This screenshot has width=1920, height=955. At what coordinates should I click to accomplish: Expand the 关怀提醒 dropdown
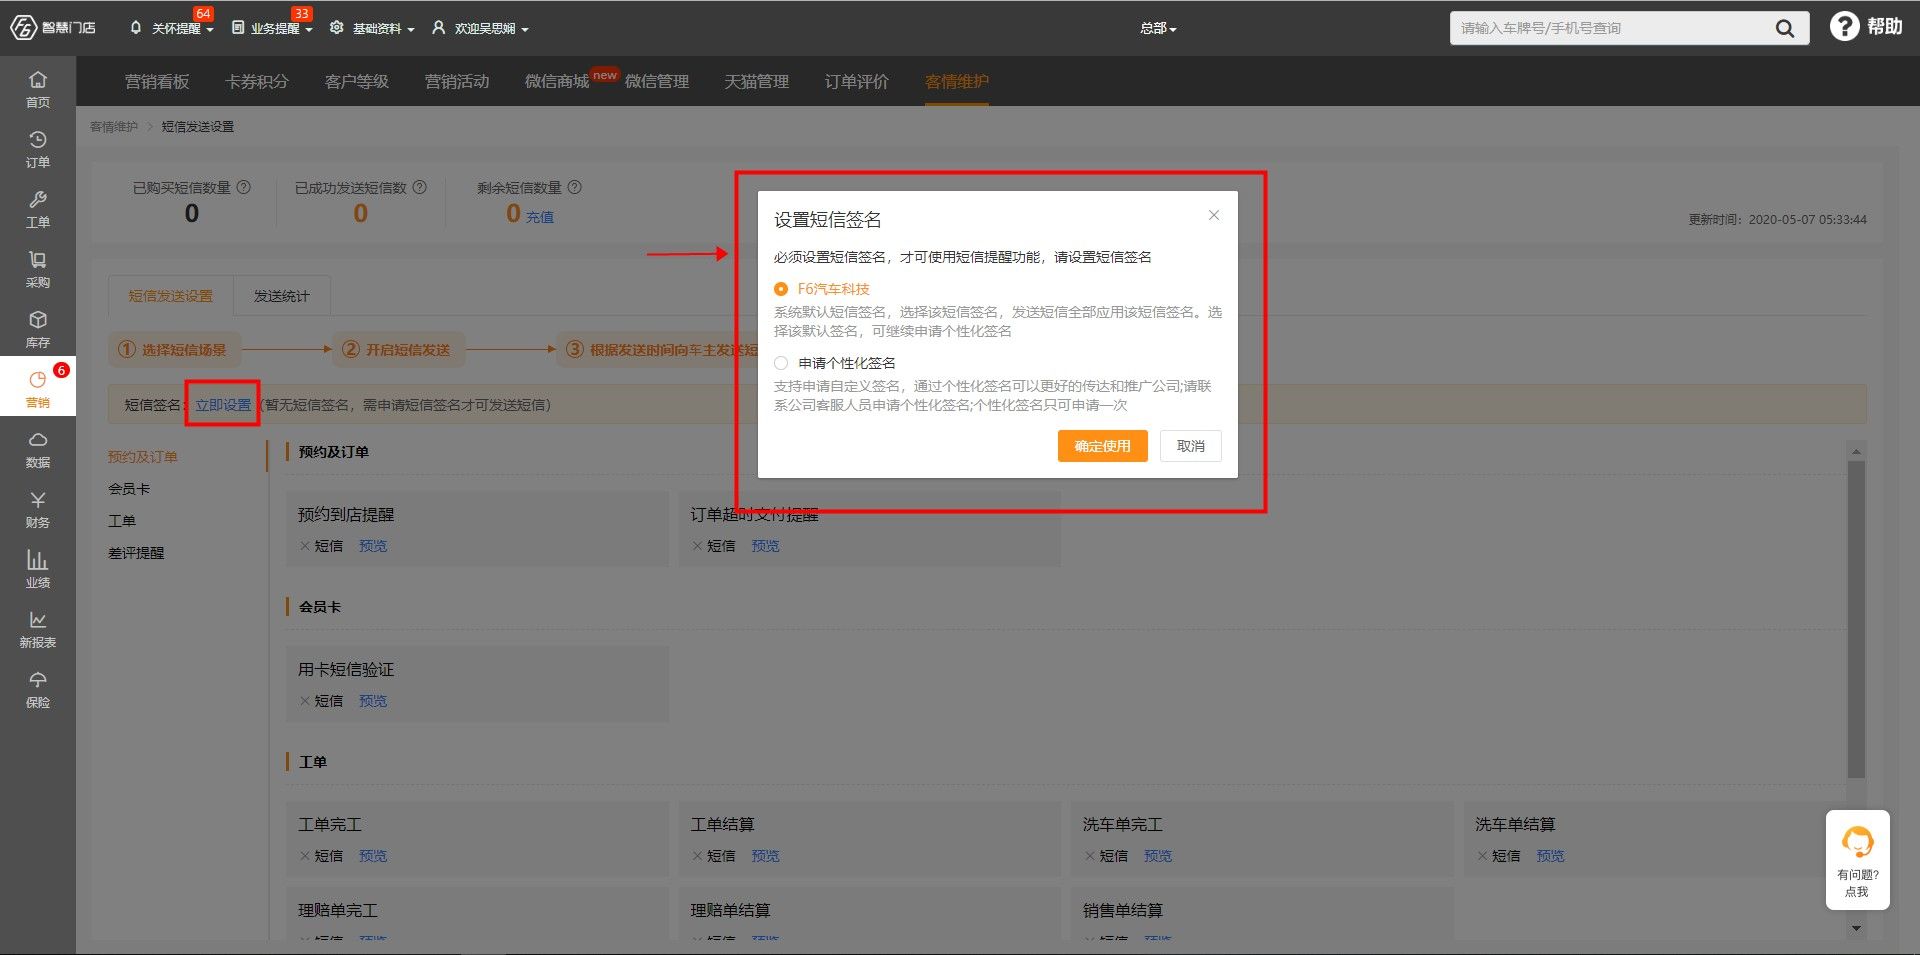(172, 28)
